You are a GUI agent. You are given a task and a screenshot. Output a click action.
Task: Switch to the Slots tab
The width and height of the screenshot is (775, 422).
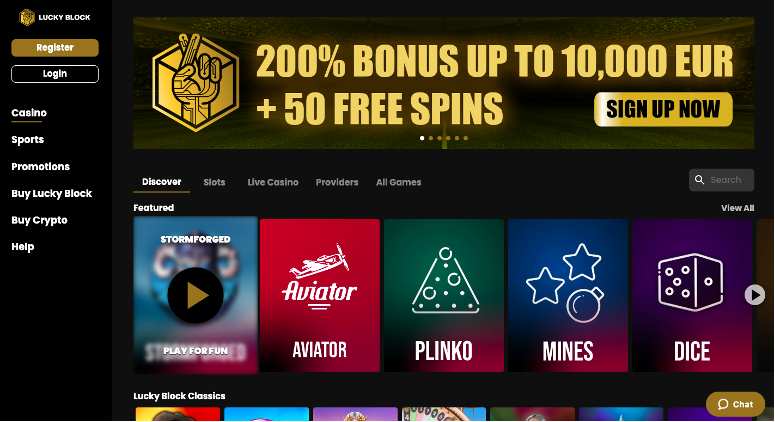pyautogui.click(x=215, y=182)
